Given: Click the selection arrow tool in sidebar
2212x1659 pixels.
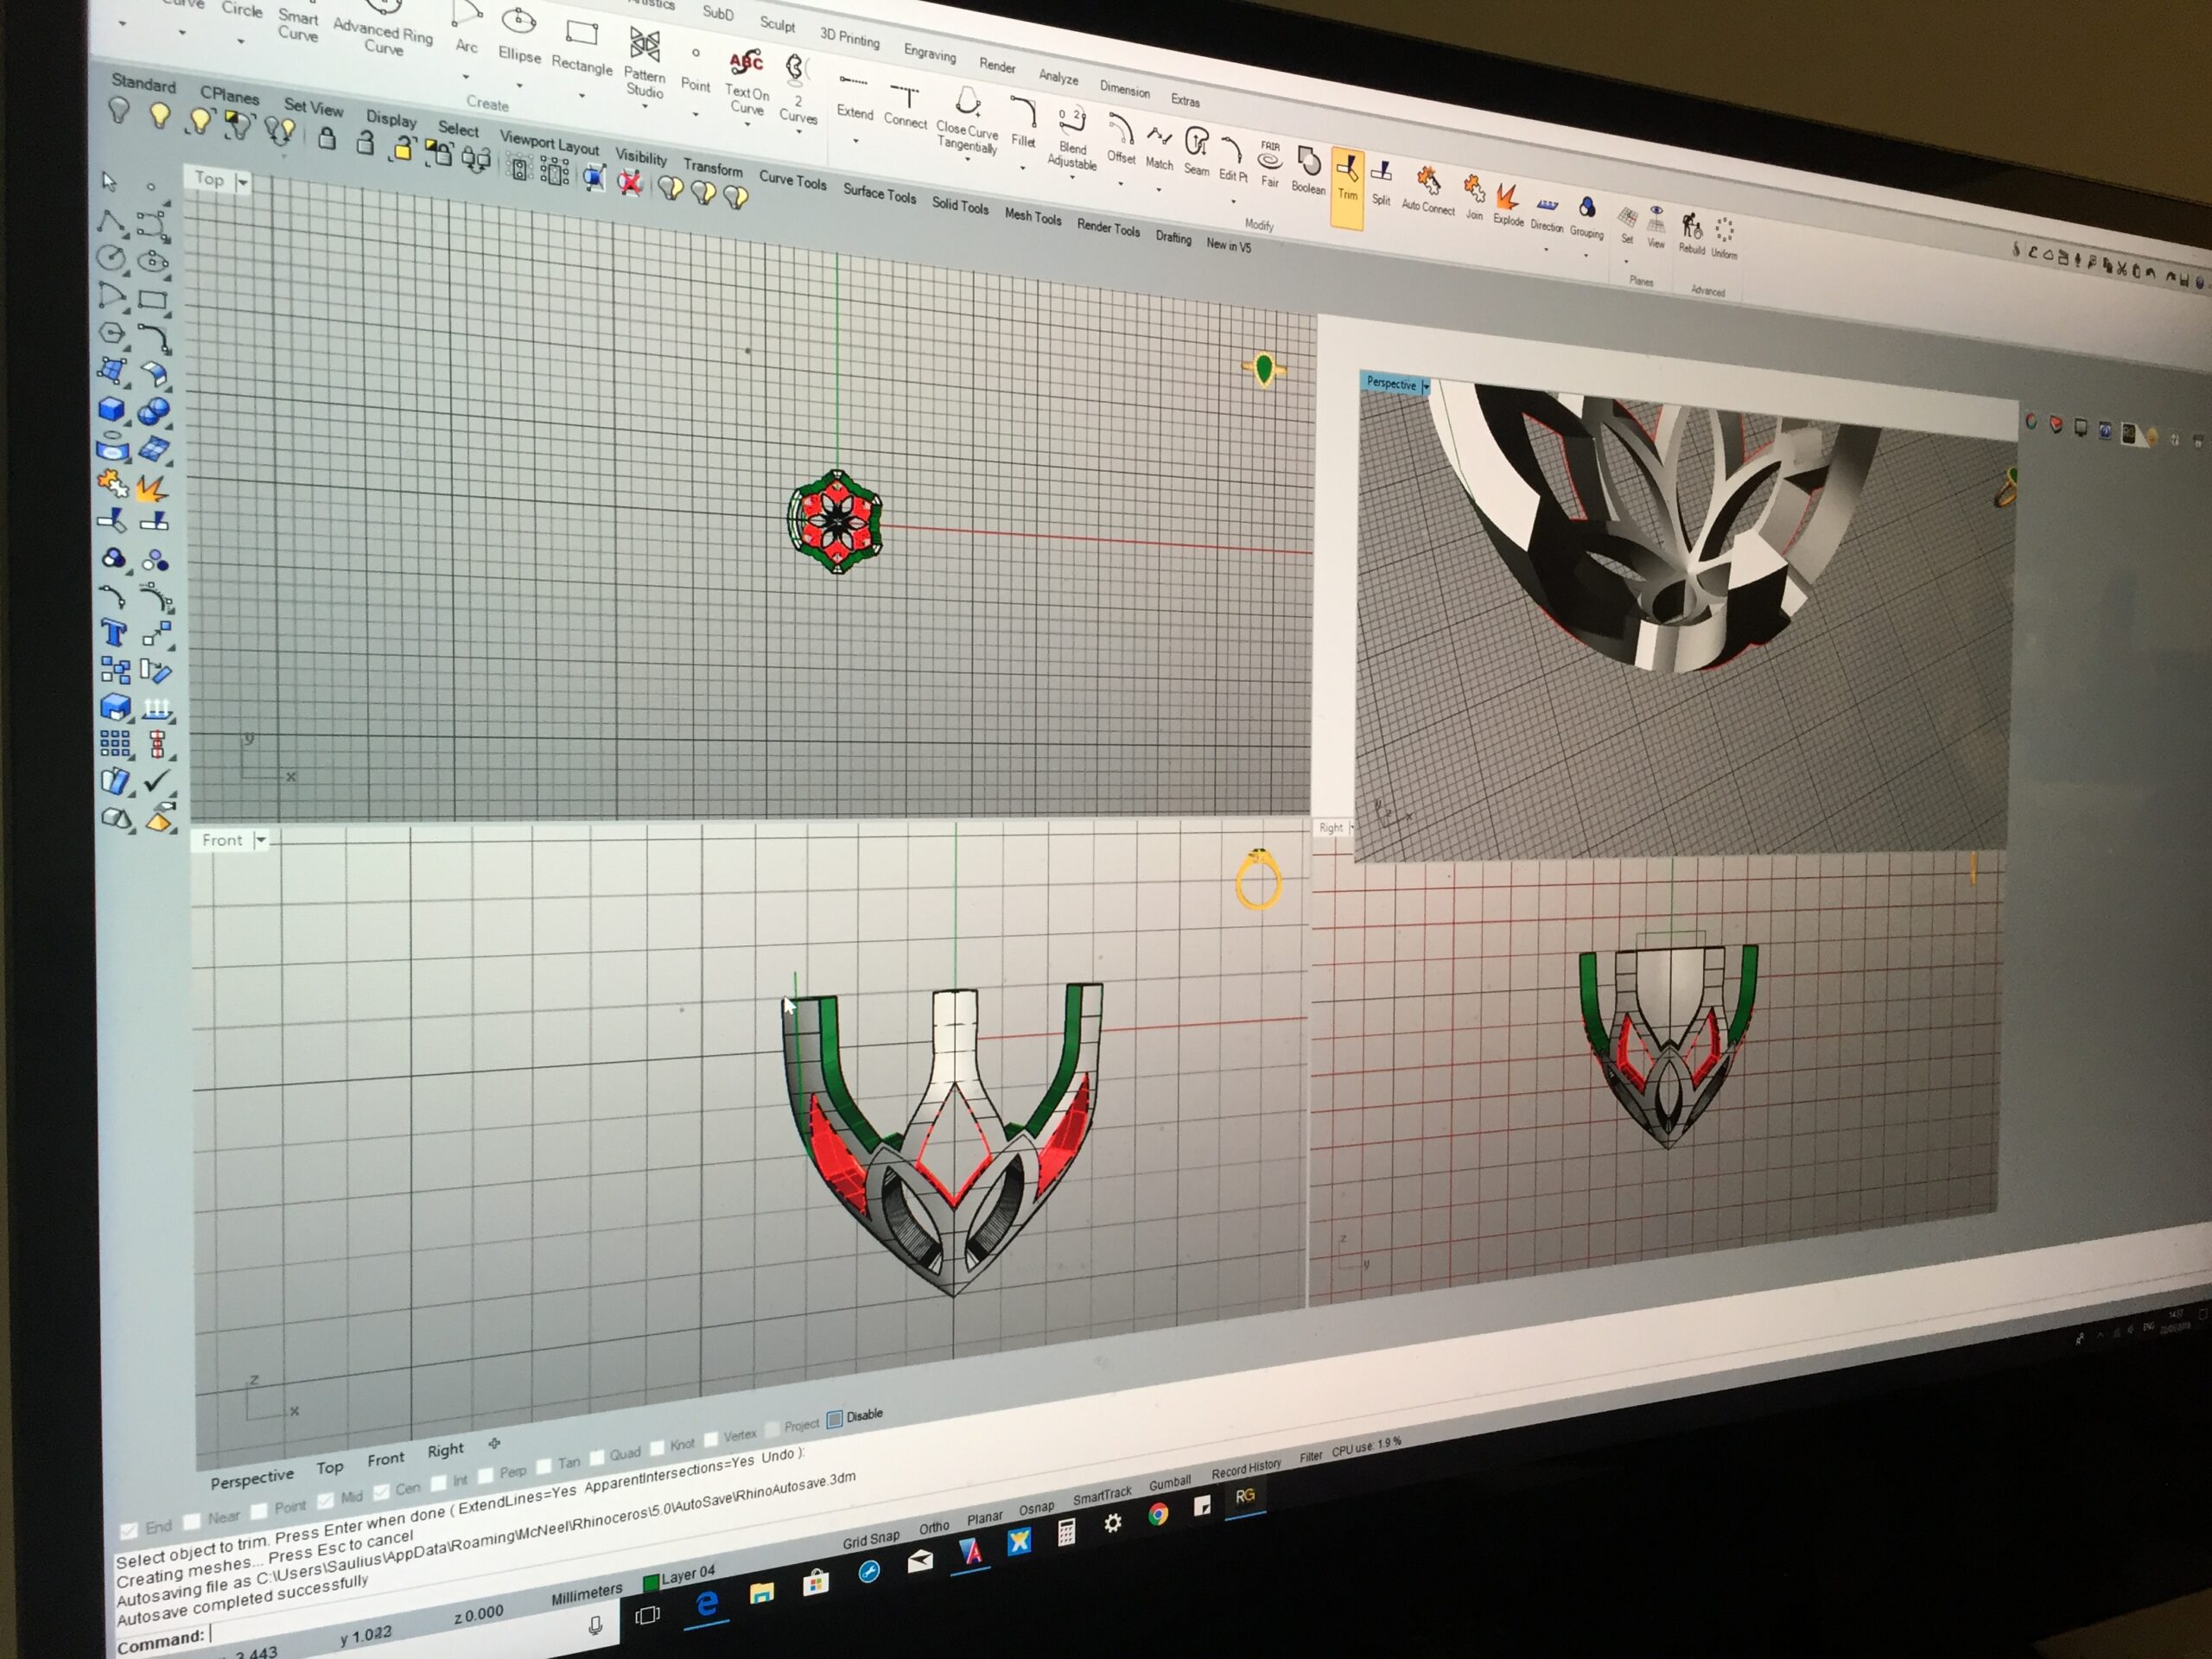Looking at the screenshot, I should [x=109, y=181].
